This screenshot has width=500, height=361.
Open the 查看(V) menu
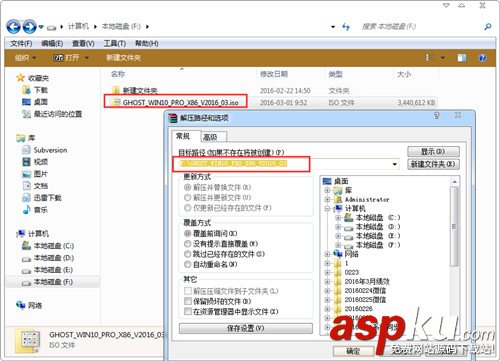[x=83, y=43]
